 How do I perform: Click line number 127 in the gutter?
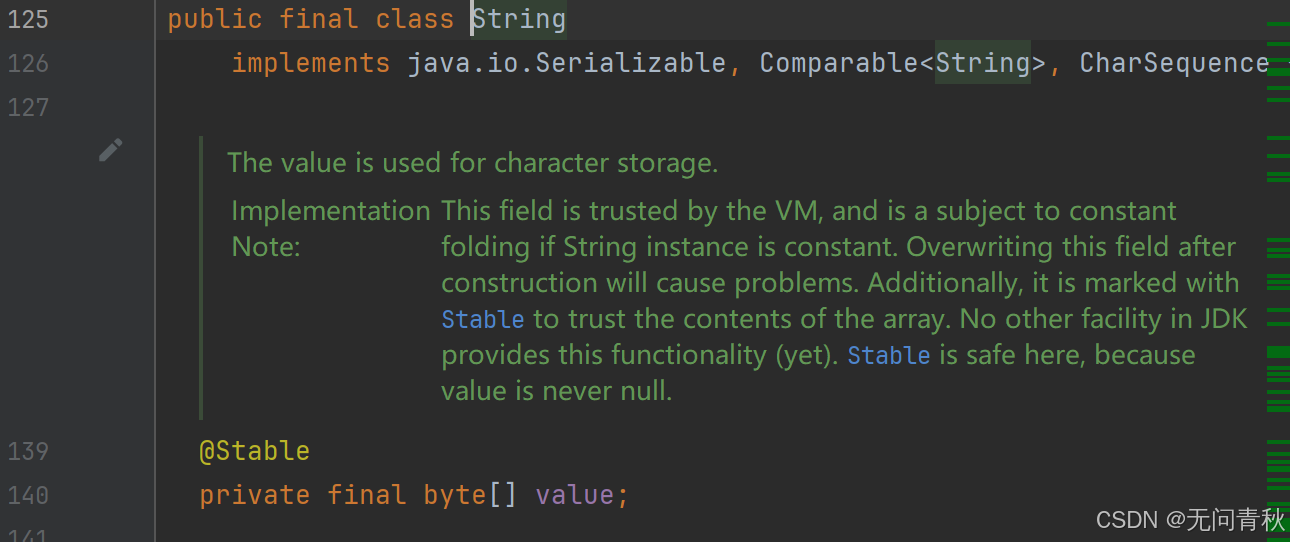pyautogui.click(x=28, y=107)
